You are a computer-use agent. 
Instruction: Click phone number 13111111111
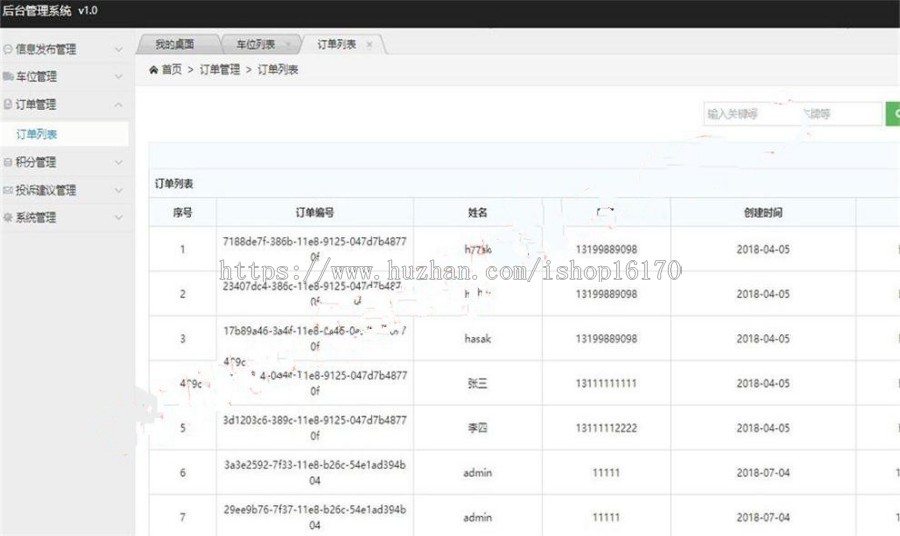pyautogui.click(x=606, y=383)
